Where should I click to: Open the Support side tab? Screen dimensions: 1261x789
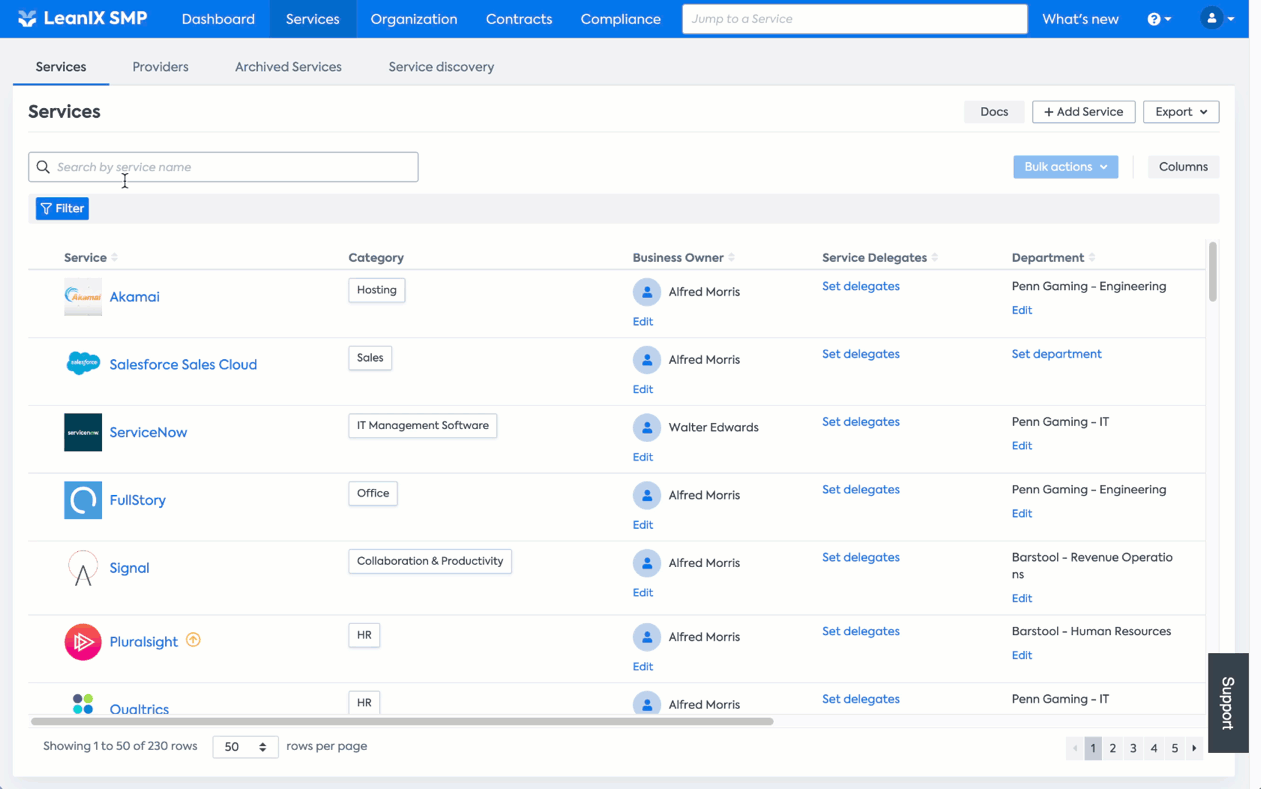pyautogui.click(x=1228, y=703)
